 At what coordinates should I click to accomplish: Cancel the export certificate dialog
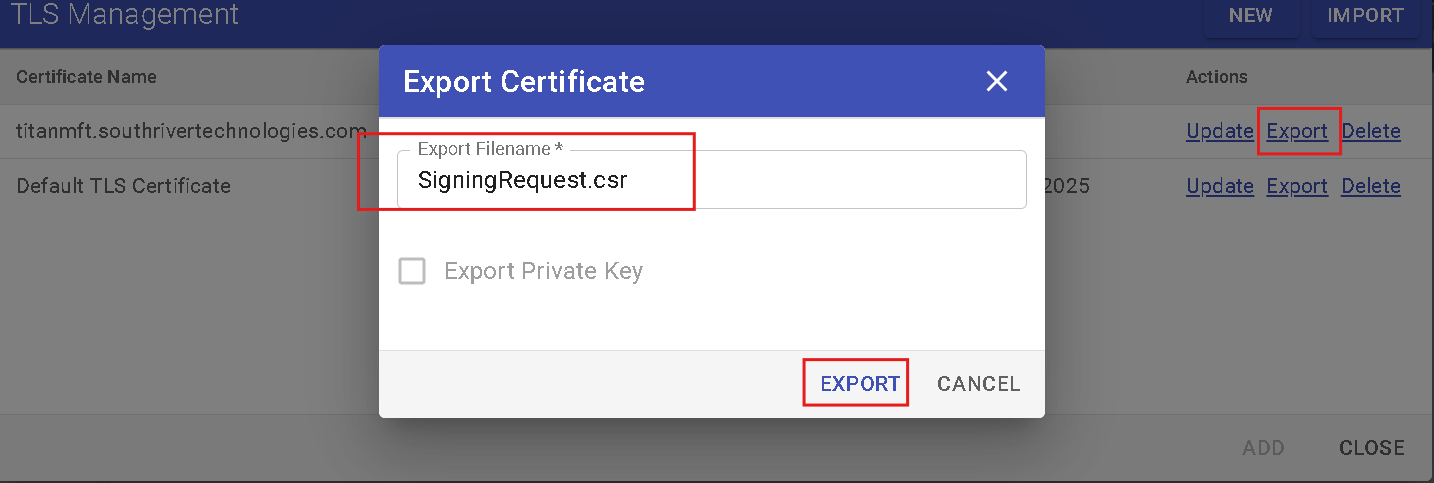(978, 384)
